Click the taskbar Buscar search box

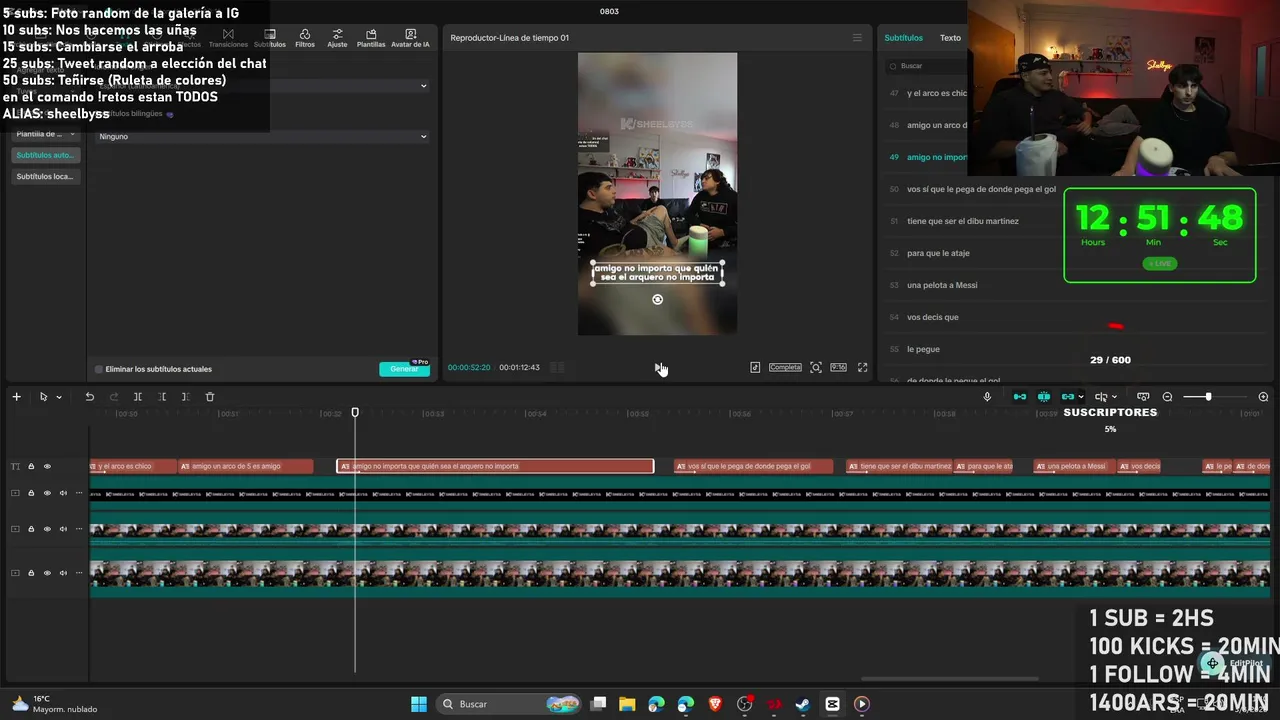tap(510, 704)
